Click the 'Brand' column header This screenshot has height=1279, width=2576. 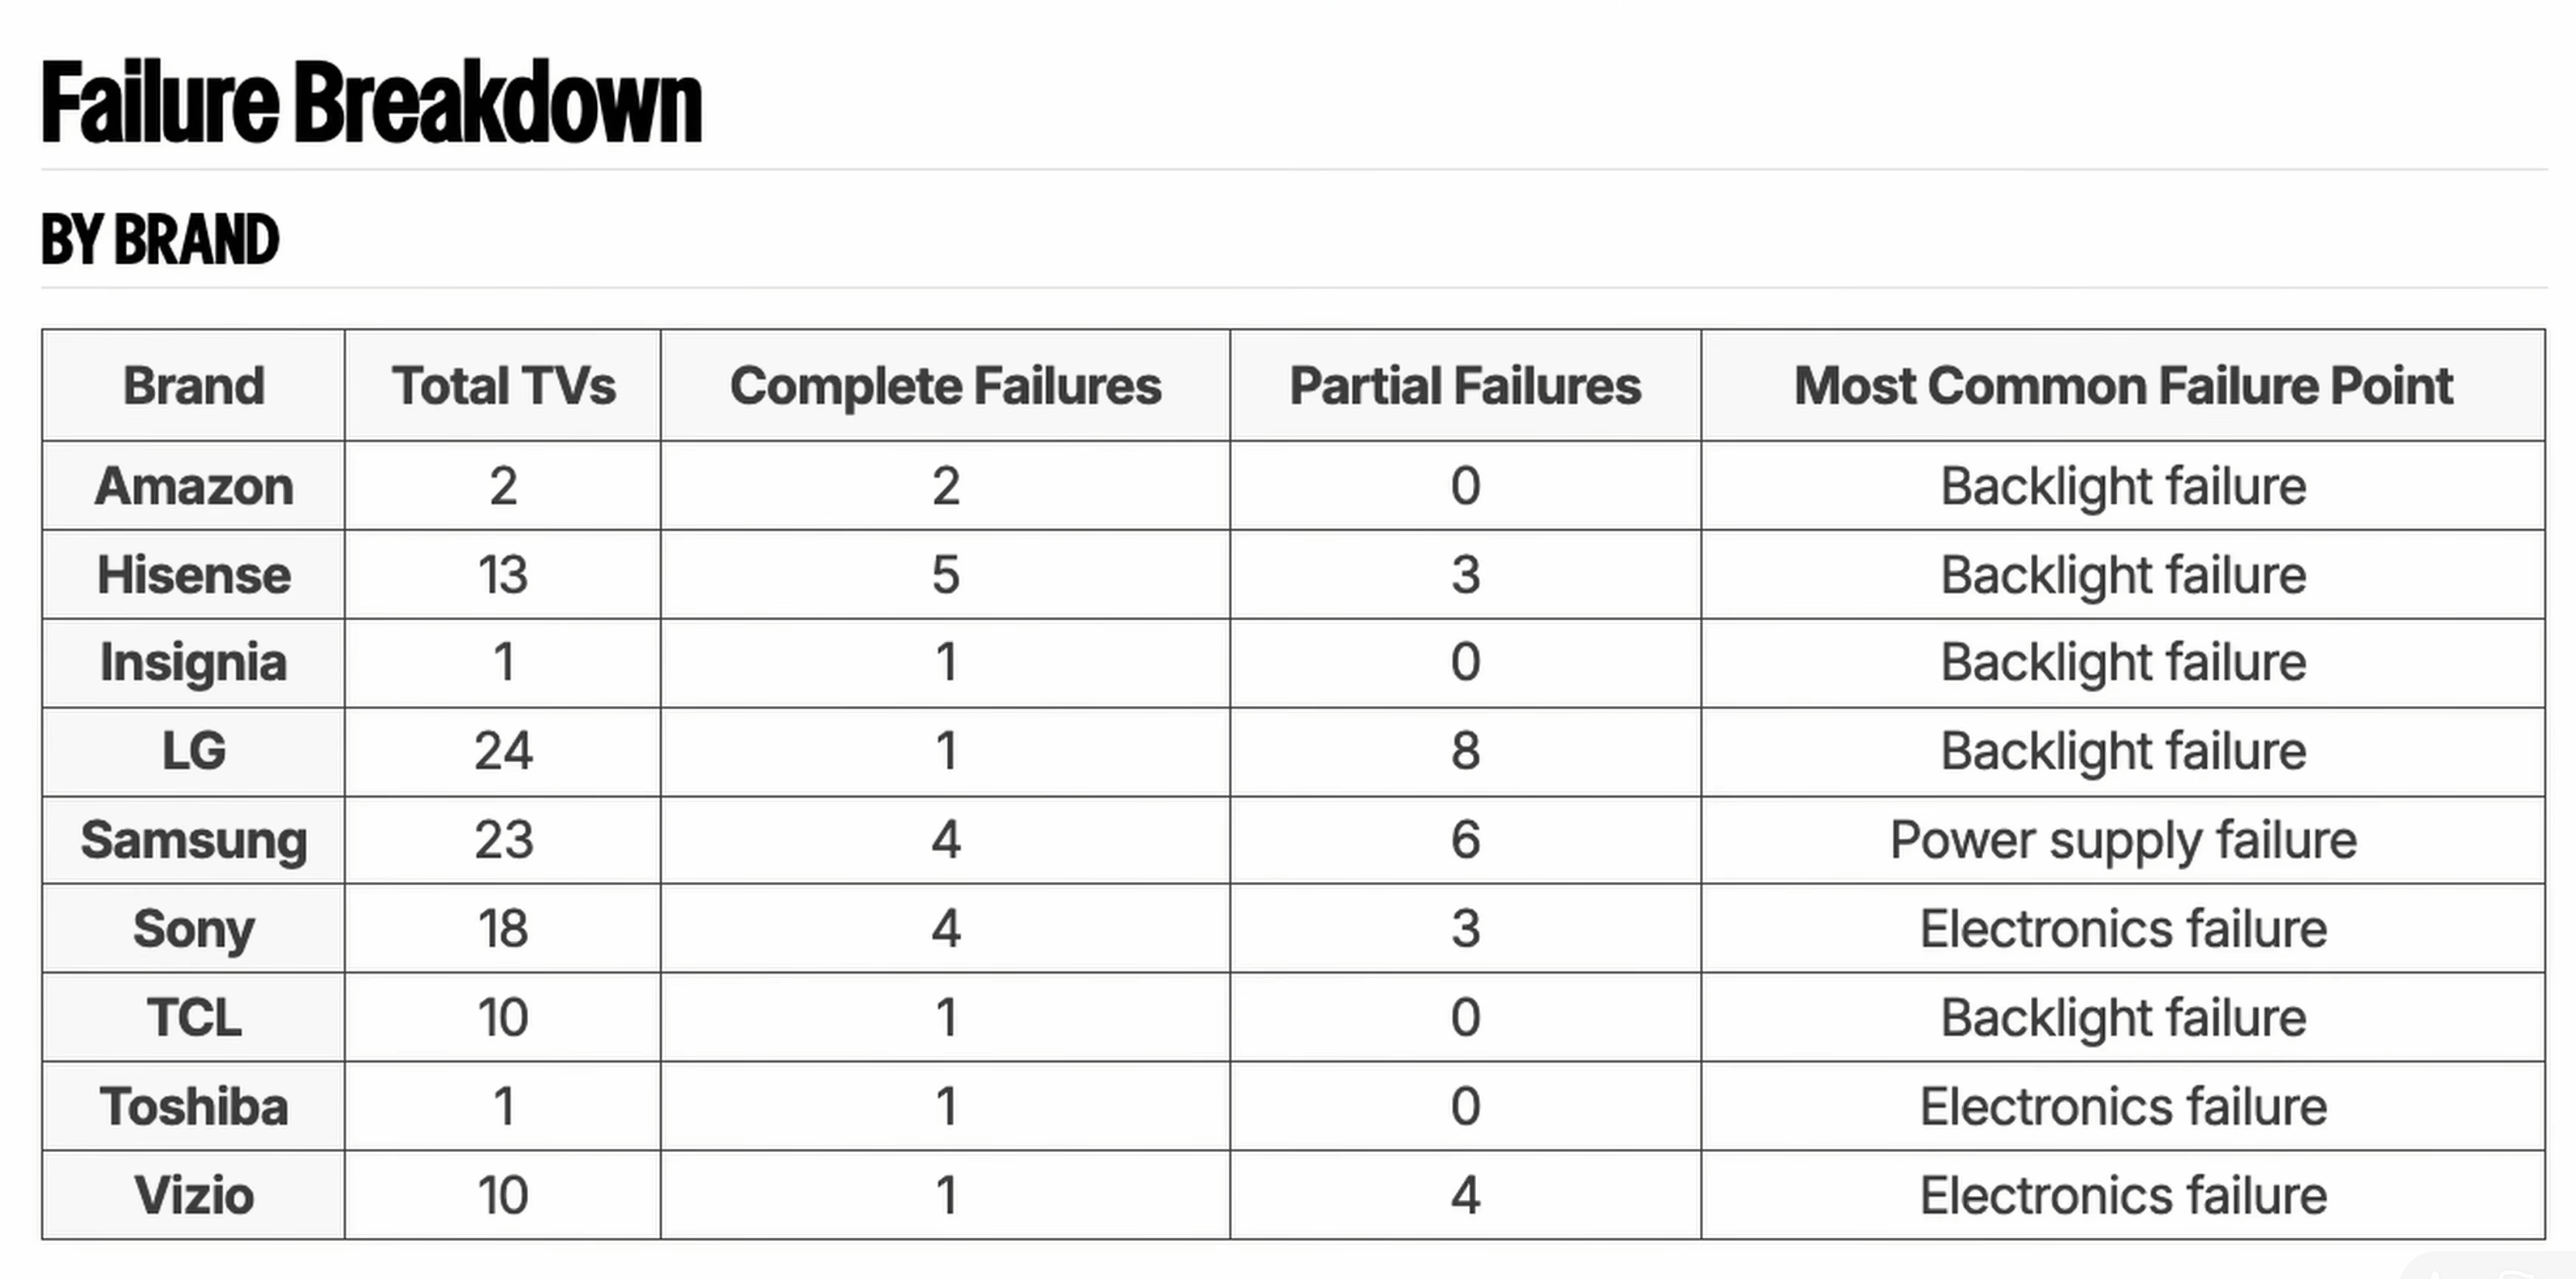(x=194, y=386)
